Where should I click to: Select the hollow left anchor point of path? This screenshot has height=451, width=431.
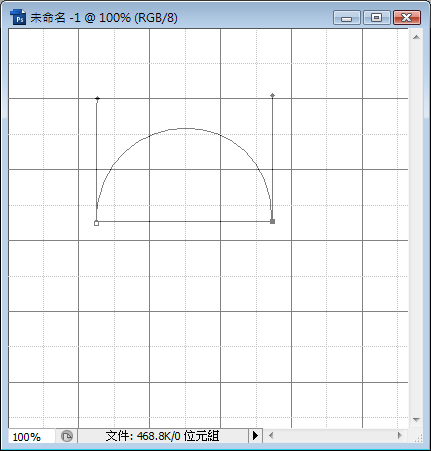pyautogui.click(x=96, y=223)
